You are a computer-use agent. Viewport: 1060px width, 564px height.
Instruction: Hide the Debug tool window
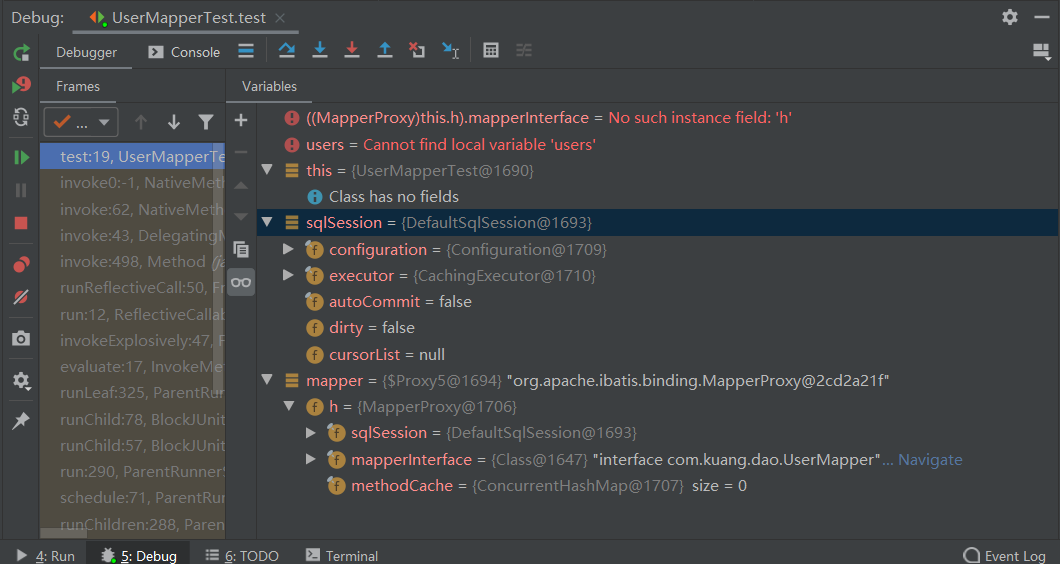tap(1042, 17)
